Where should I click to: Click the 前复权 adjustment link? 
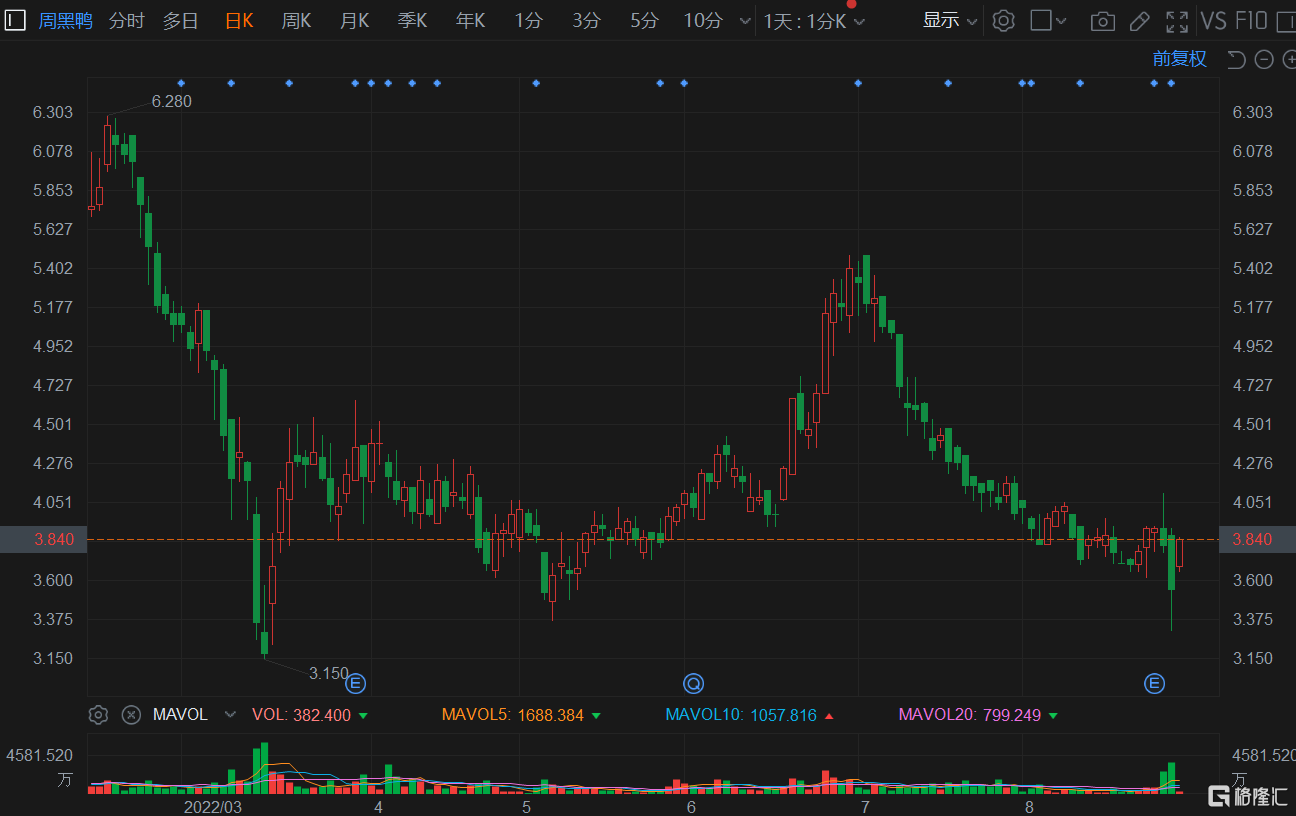(x=1179, y=59)
